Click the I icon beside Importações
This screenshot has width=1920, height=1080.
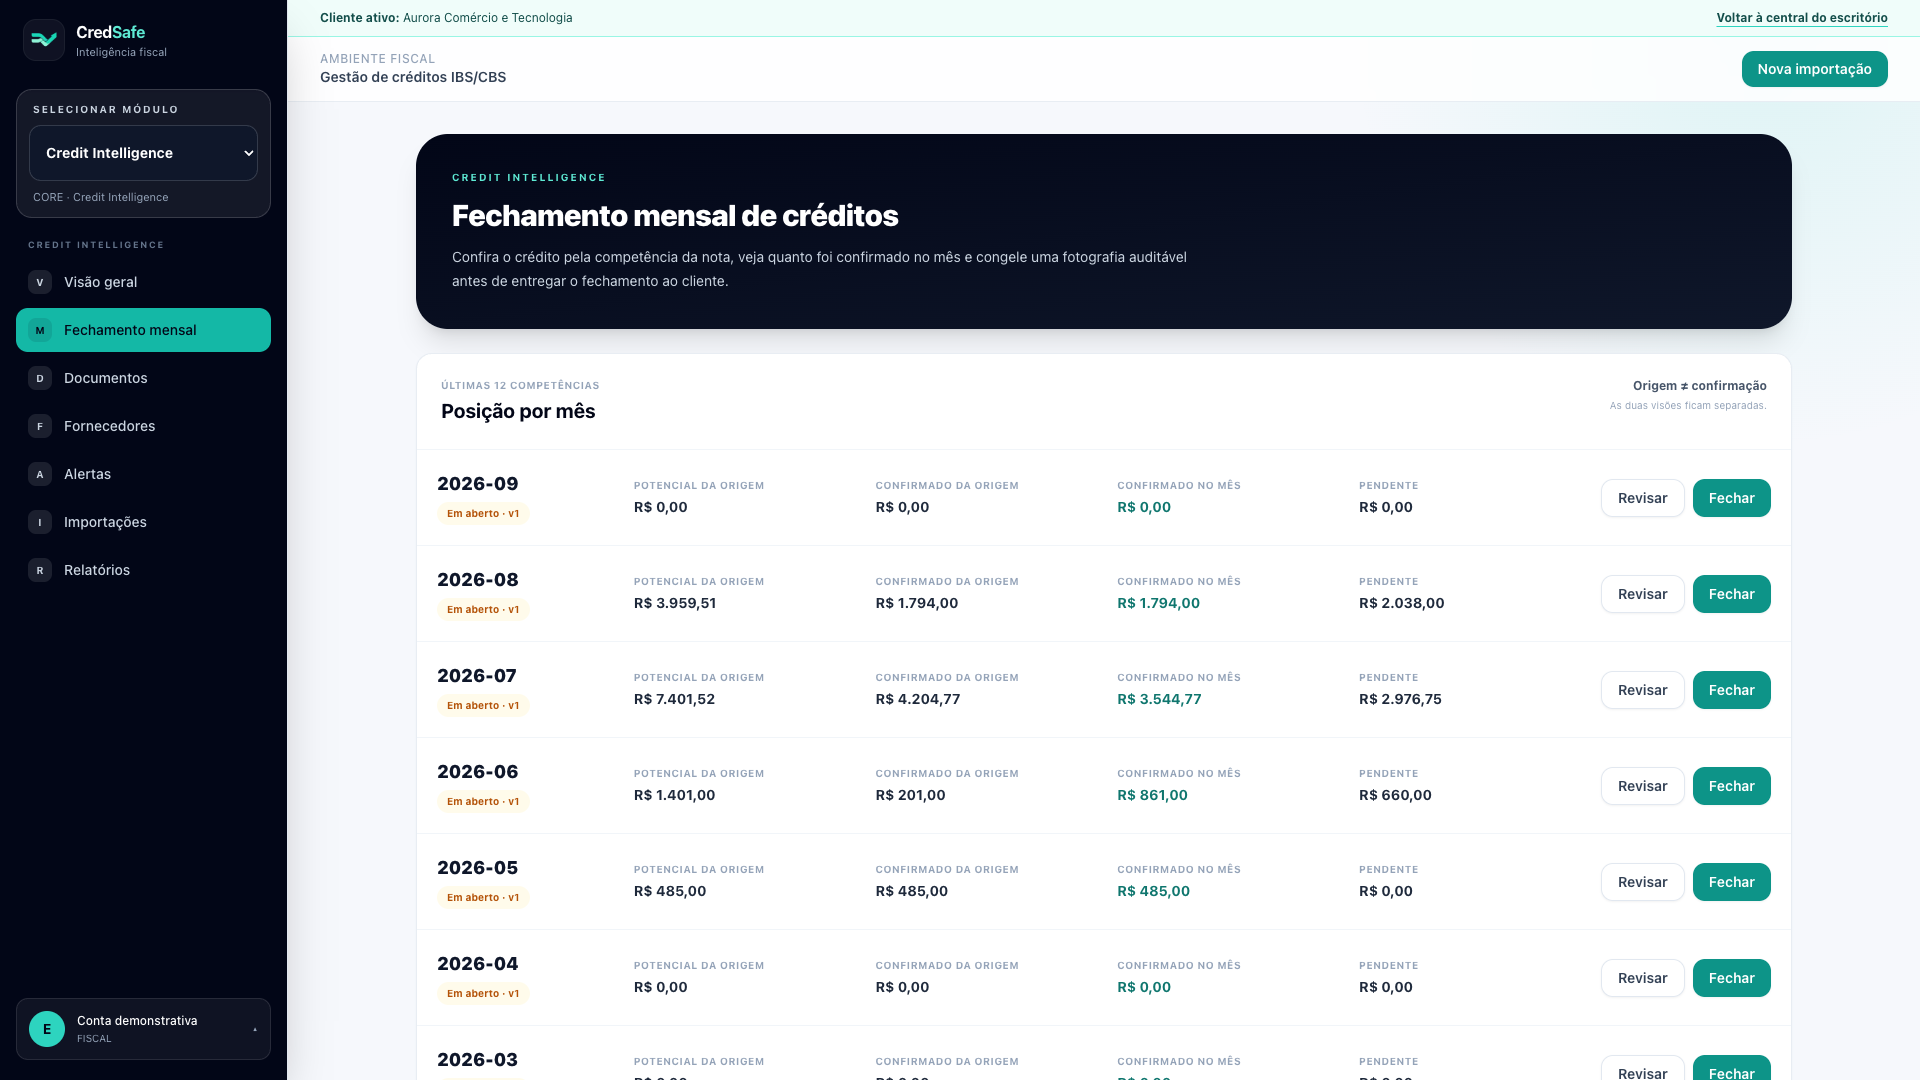40,522
